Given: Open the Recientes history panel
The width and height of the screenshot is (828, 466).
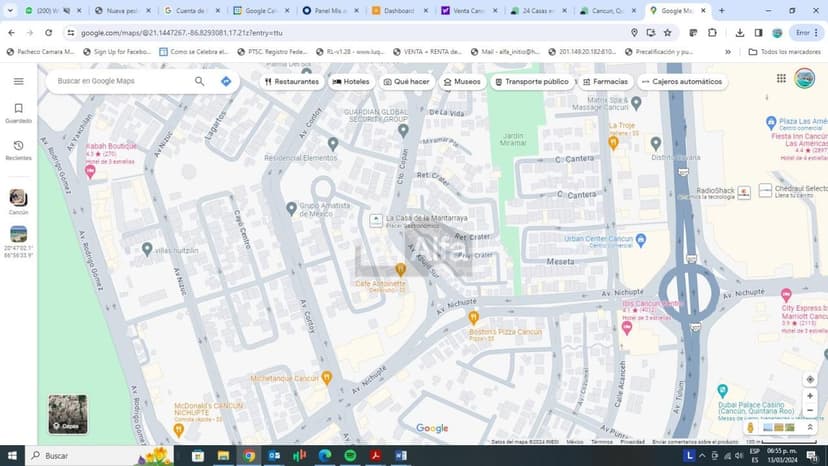Looking at the screenshot, I should pyautogui.click(x=18, y=150).
